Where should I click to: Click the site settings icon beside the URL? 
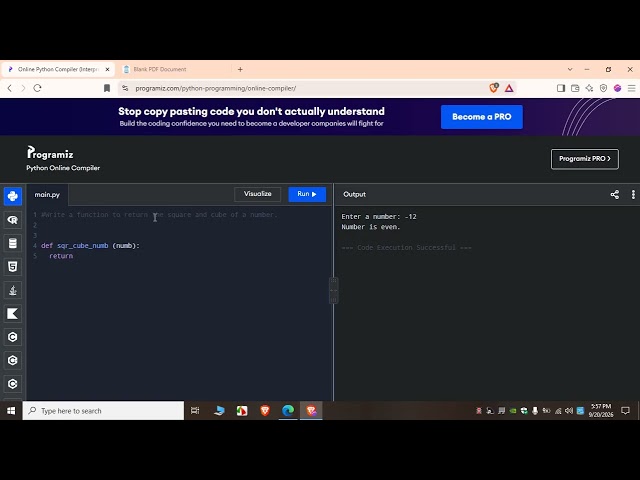(x=125, y=88)
